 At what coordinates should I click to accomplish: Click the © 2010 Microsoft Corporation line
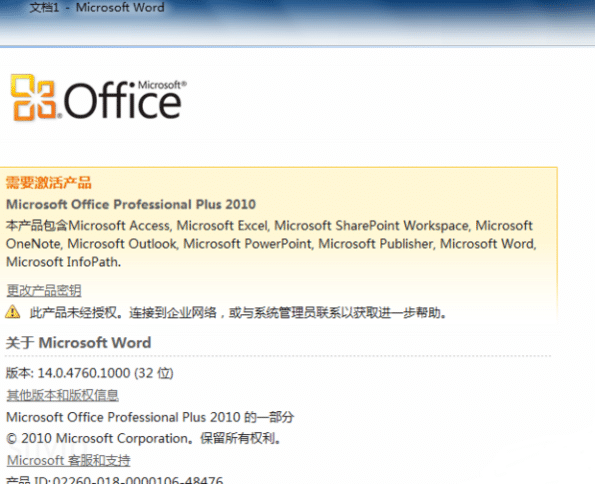click(x=144, y=438)
